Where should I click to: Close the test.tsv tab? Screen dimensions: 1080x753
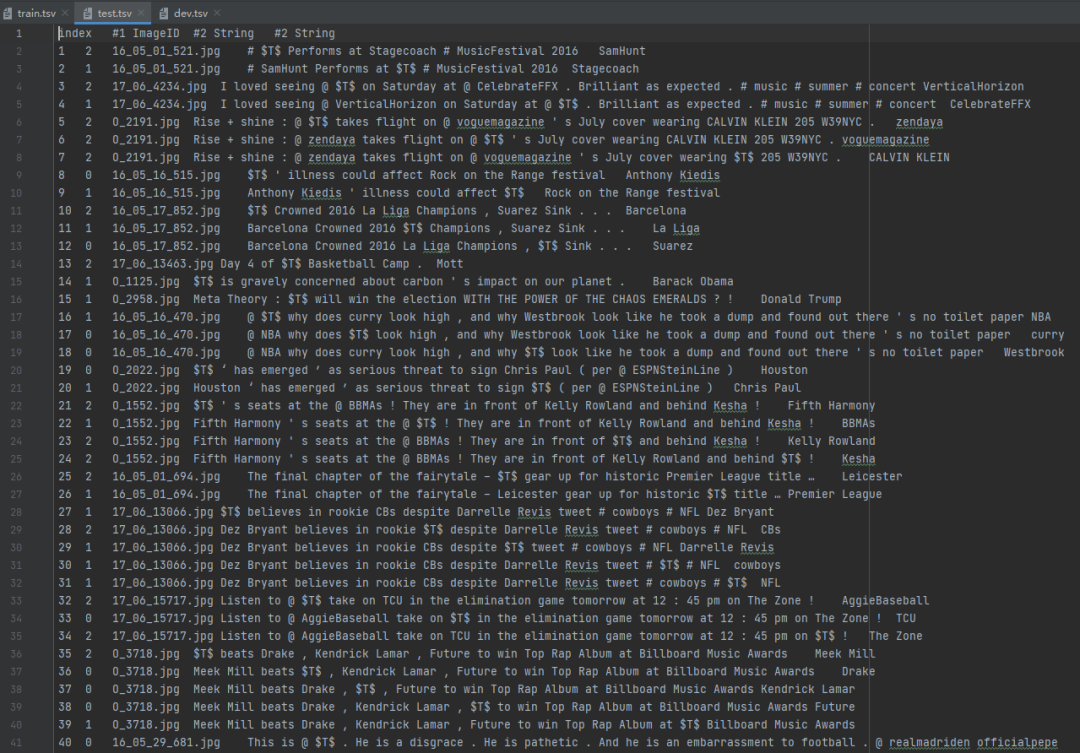(x=141, y=13)
